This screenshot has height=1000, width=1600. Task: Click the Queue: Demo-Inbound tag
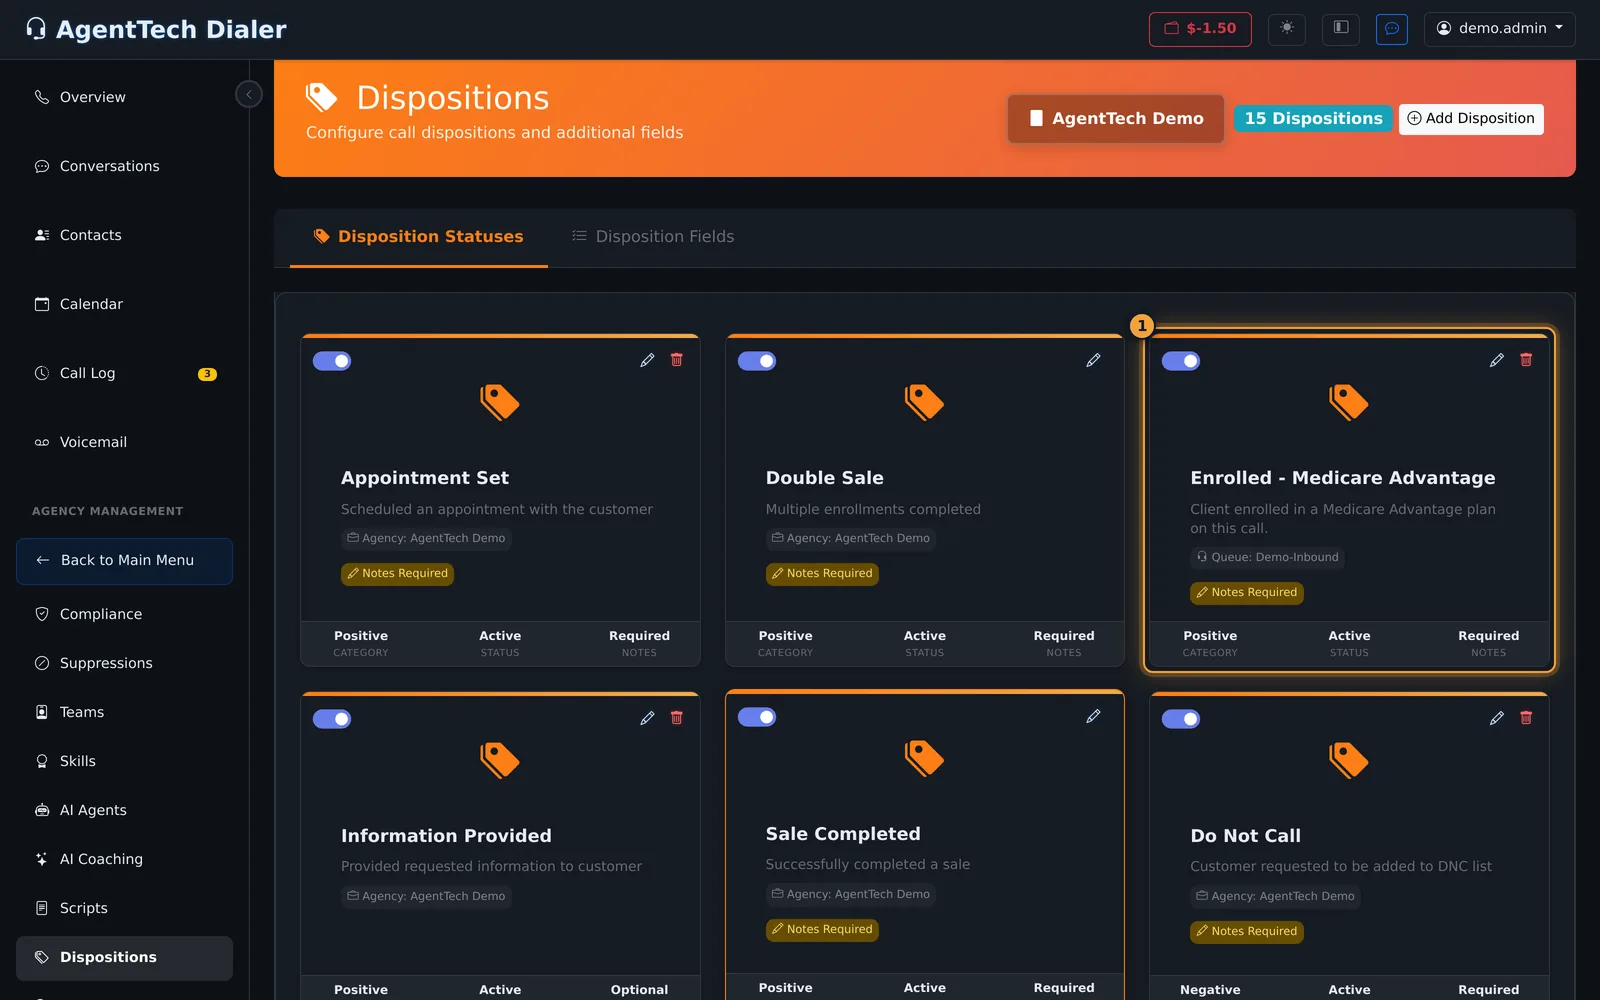click(1267, 557)
